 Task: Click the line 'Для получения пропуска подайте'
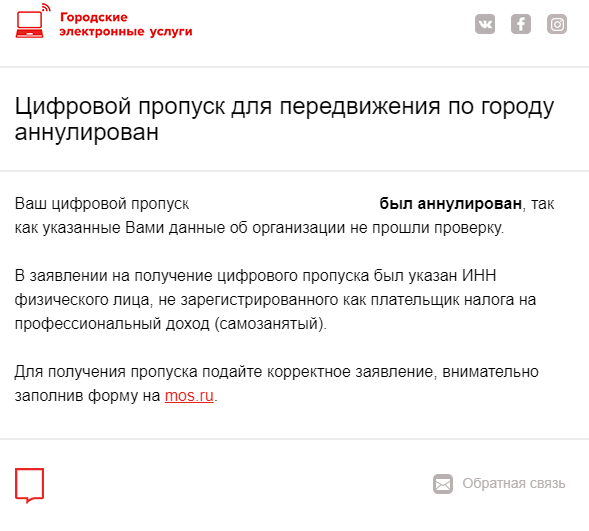(276, 372)
